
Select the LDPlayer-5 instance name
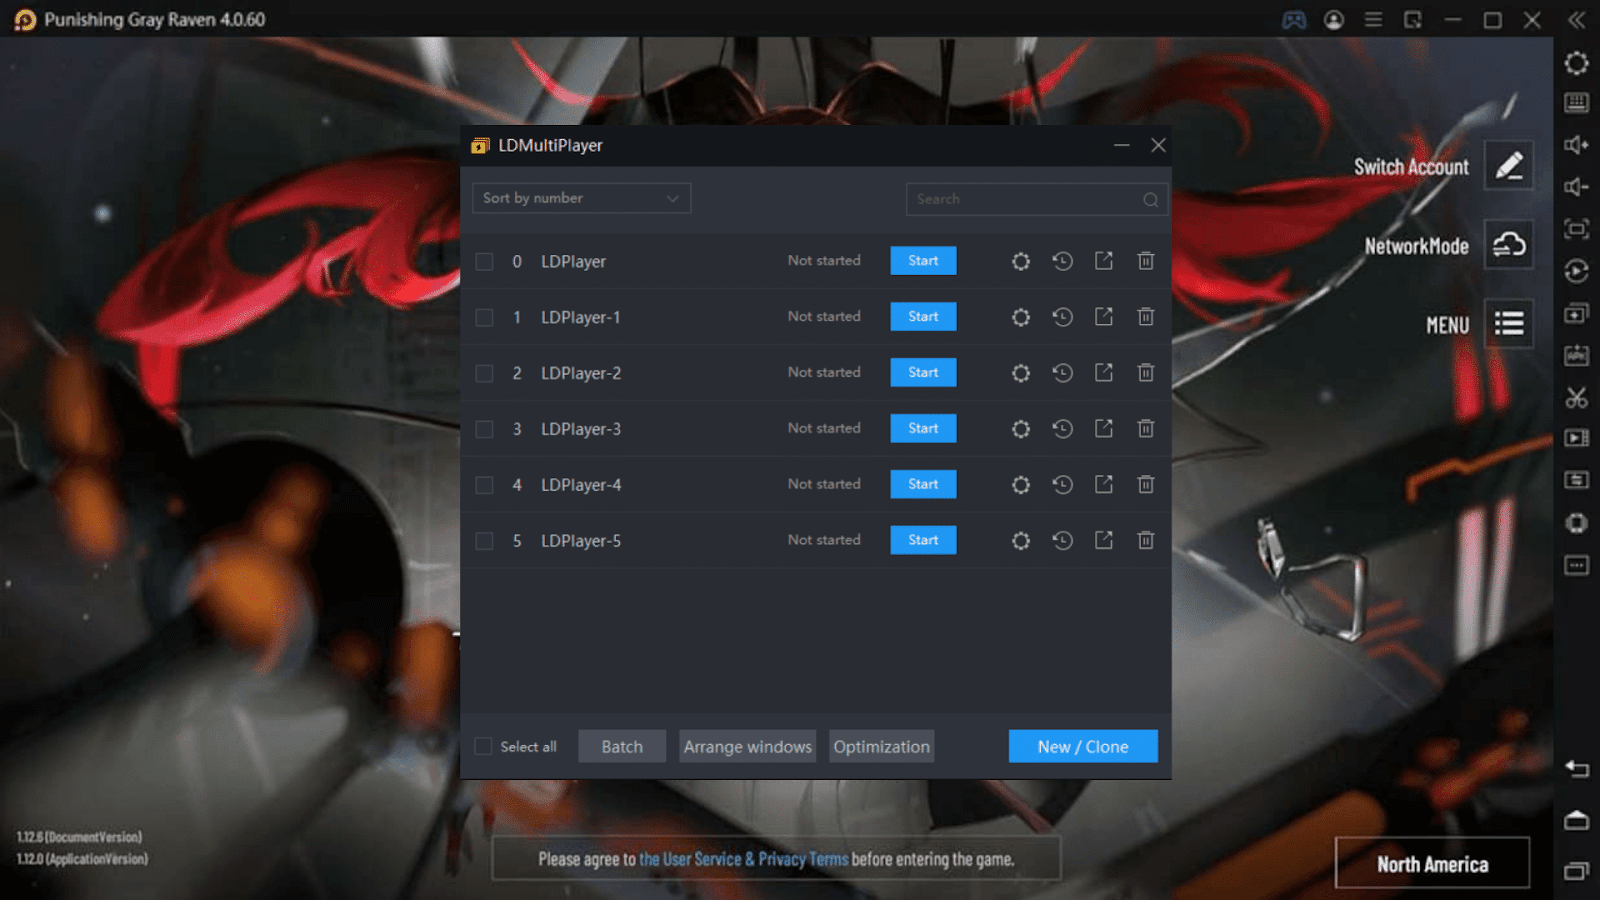click(581, 542)
